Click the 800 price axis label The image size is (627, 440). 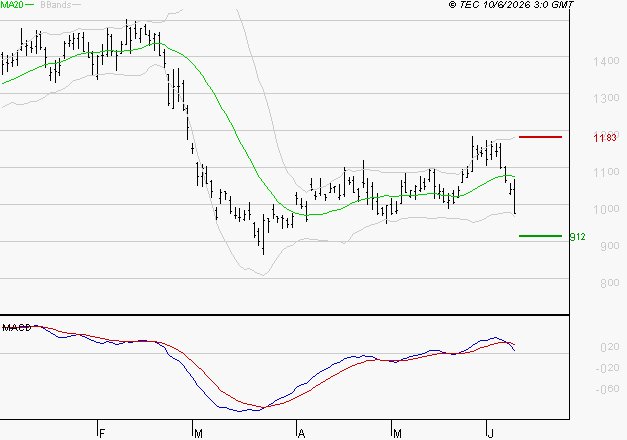(x=610, y=283)
